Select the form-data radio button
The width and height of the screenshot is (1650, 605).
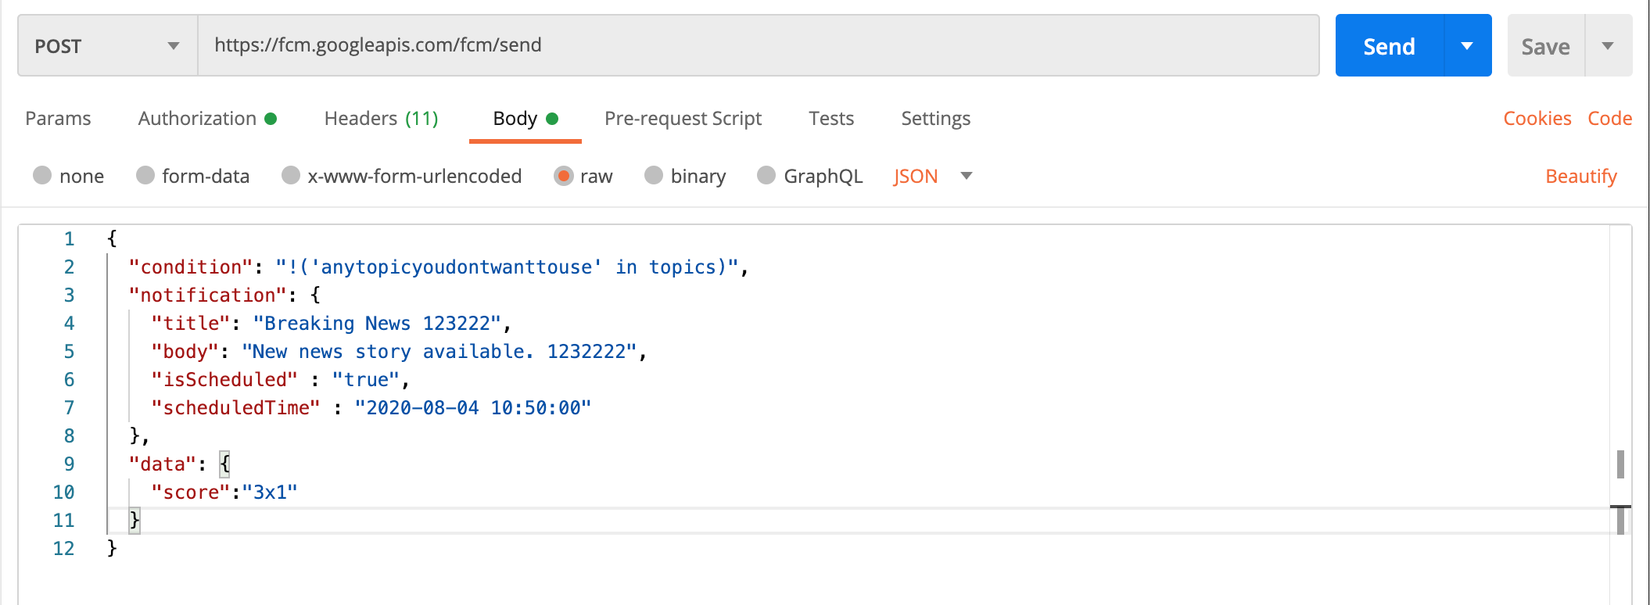coord(146,176)
